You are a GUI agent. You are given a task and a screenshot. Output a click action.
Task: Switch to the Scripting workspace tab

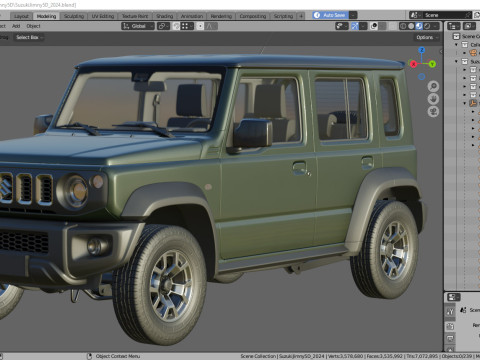click(x=283, y=16)
